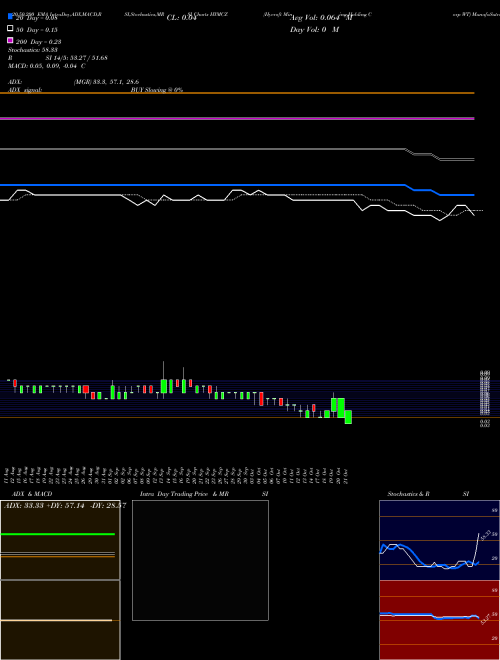
Task: Click the 'ADX & MACD' panel title
Action: (32, 494)
